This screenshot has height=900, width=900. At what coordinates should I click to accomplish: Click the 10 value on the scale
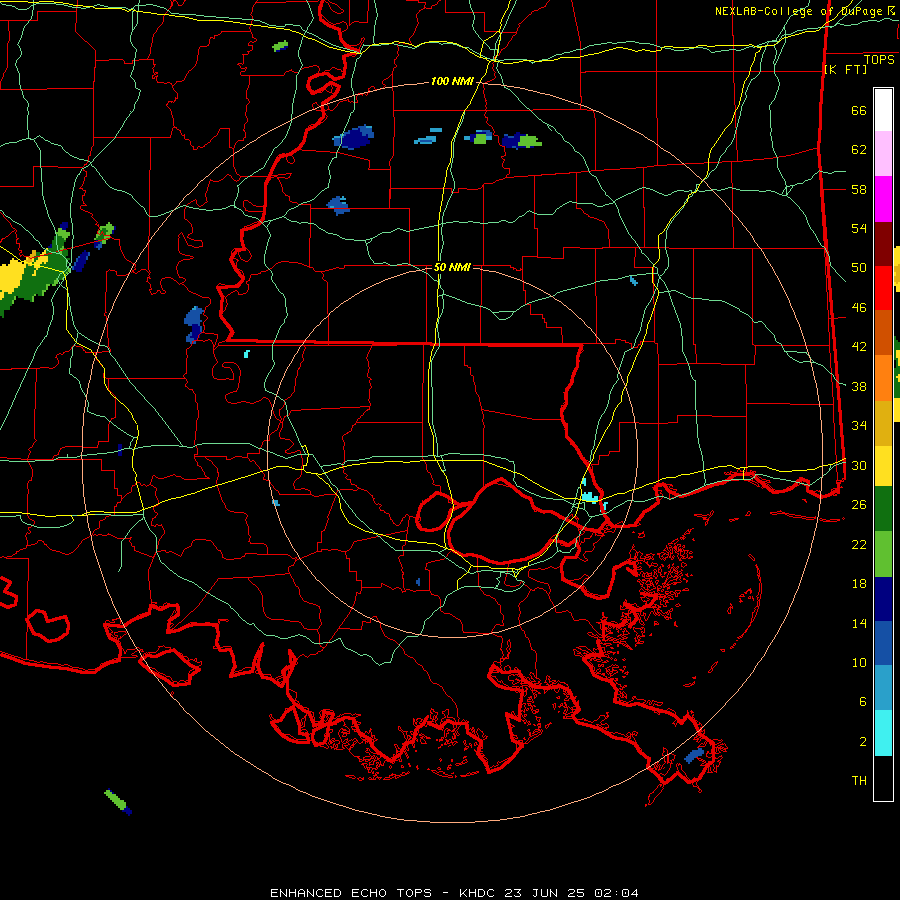click(859, 662)
